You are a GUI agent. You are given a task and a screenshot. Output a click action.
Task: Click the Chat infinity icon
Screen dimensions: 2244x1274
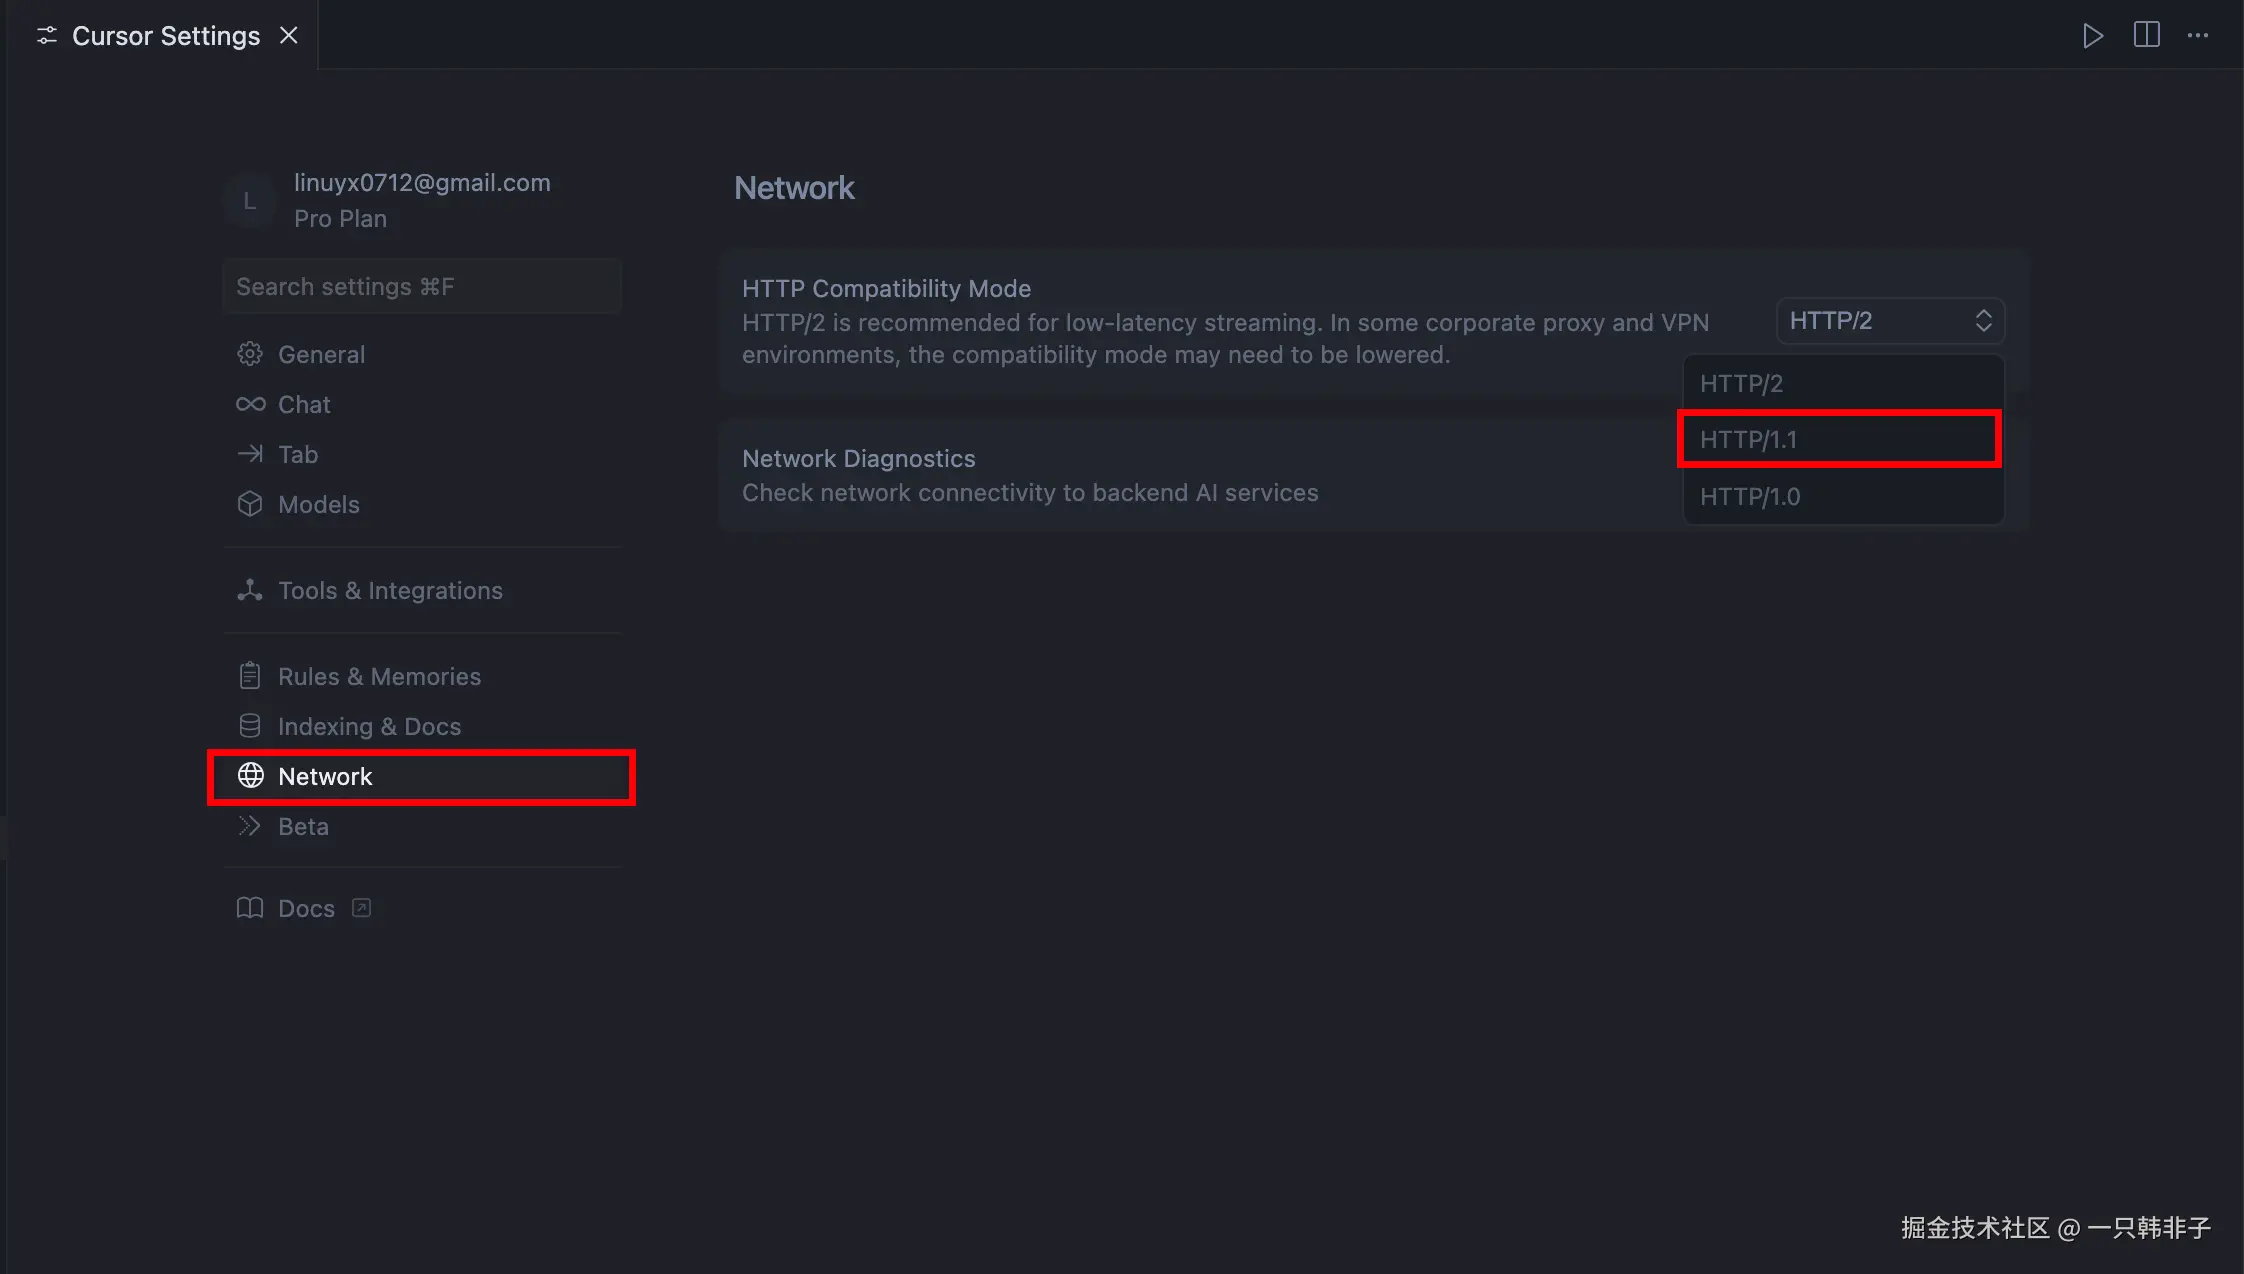click(x=250, y=404)
